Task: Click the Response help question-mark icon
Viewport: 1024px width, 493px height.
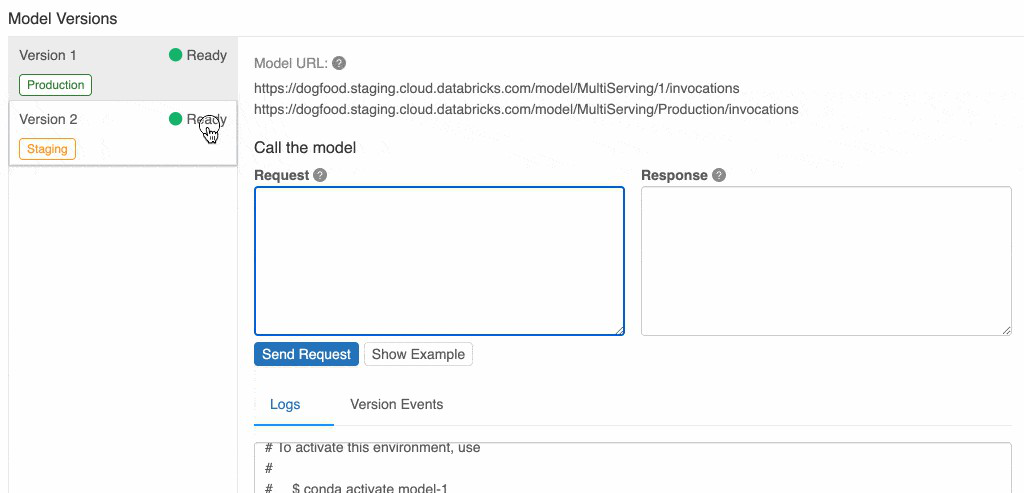Action: 719,175
